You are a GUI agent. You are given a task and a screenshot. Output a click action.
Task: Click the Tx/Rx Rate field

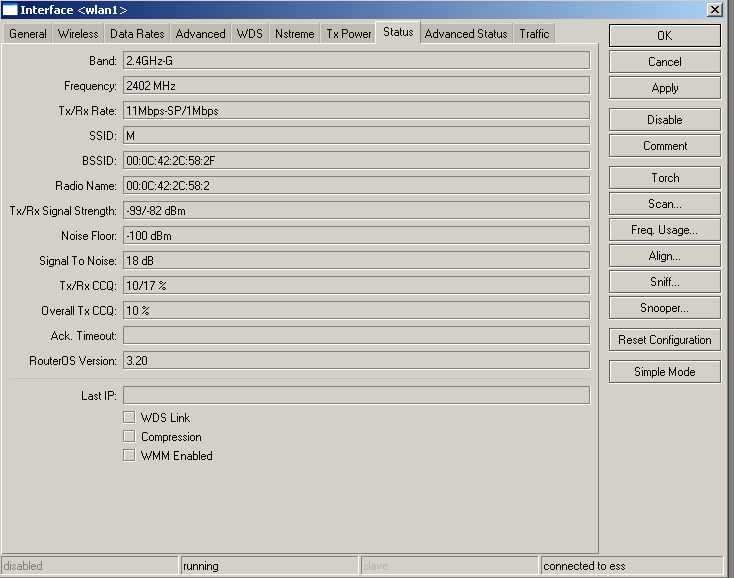(356, 110)
